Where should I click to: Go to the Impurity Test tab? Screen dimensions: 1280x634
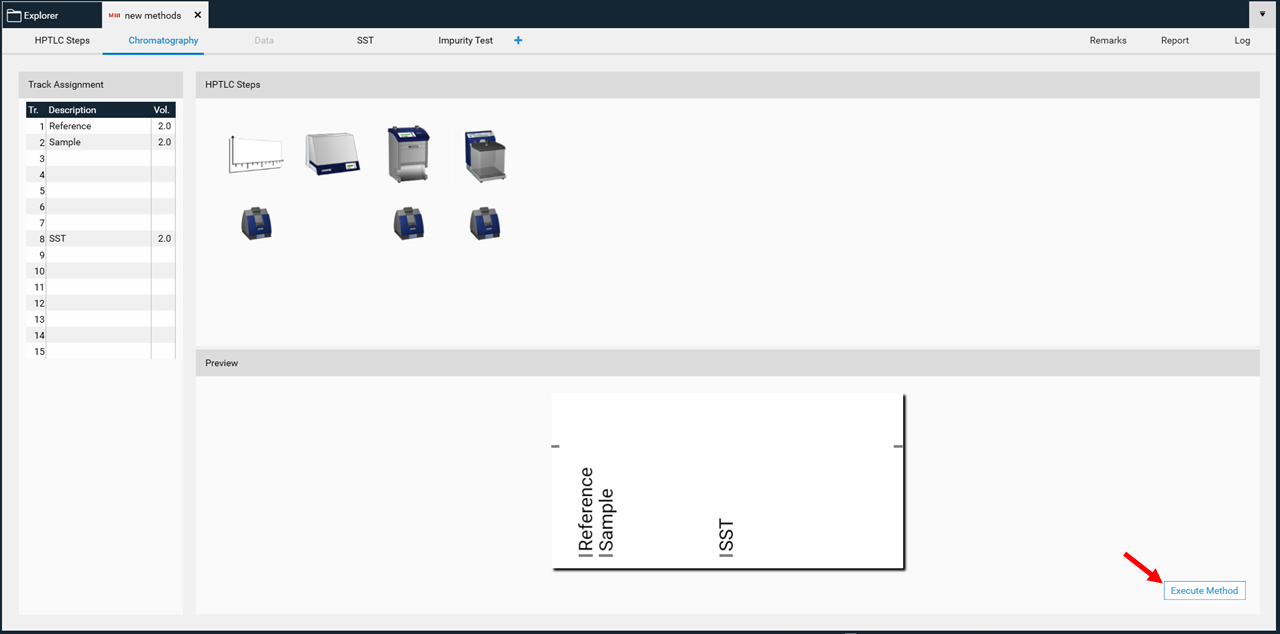click(465, 41)
